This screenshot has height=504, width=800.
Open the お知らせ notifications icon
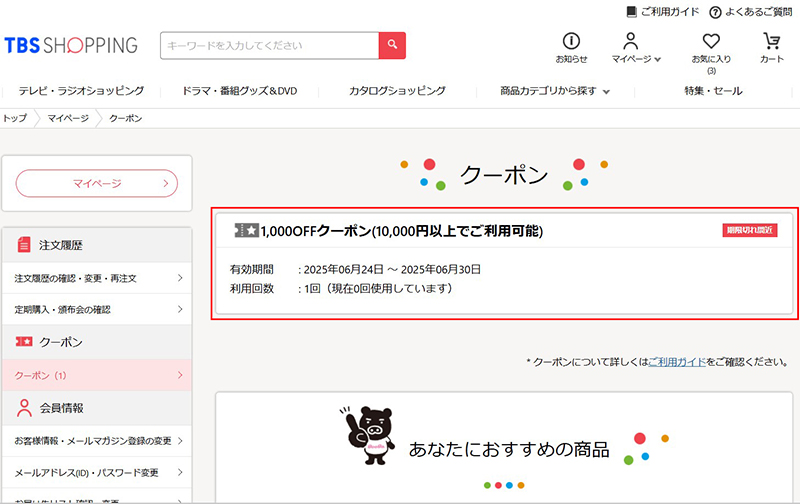(x=571, y=41)
